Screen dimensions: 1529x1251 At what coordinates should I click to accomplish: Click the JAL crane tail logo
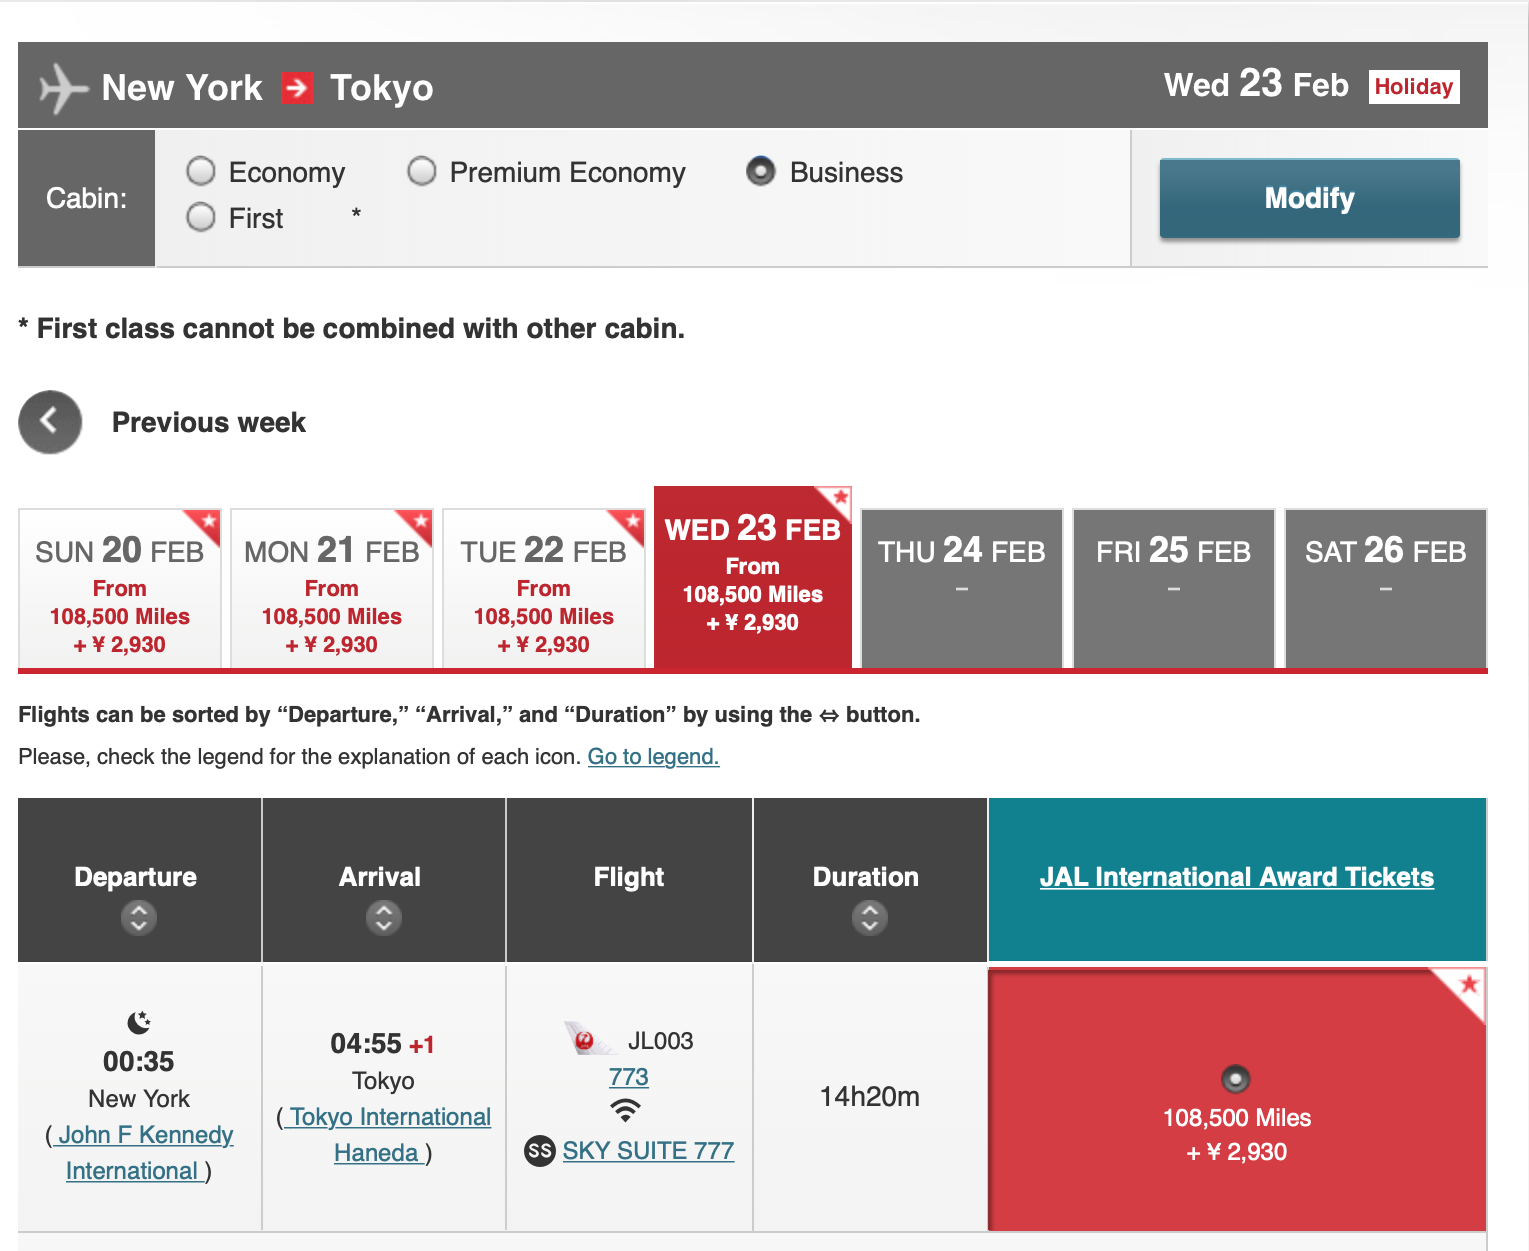coord(586,1040)
